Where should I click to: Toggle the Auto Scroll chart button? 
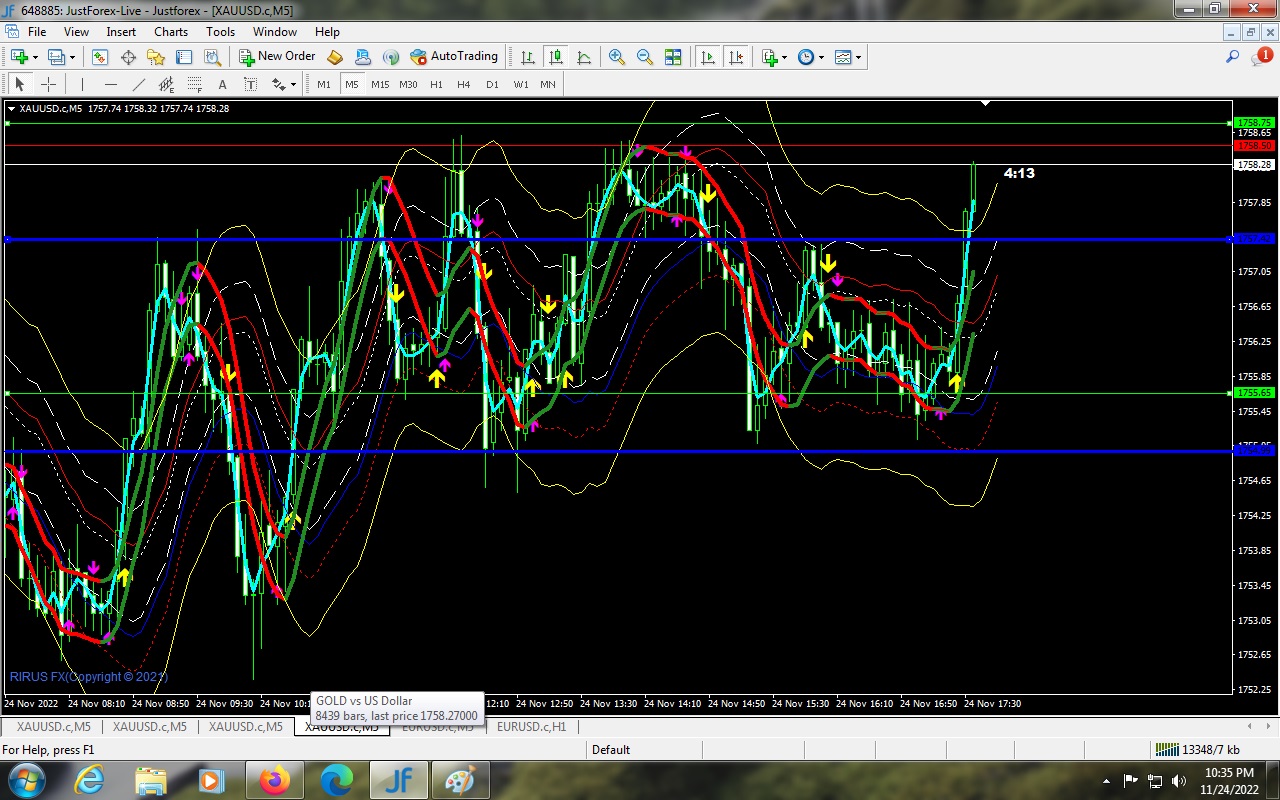pyautogui.click(x=708, y=57)
